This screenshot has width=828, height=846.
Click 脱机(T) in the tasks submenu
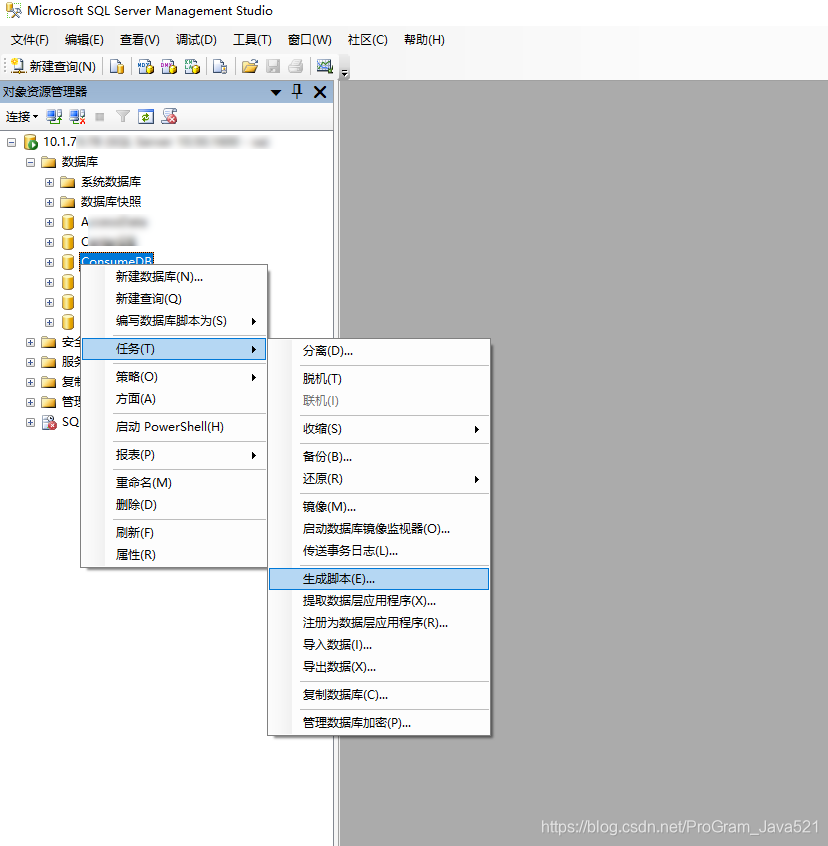tap(379, 379)
